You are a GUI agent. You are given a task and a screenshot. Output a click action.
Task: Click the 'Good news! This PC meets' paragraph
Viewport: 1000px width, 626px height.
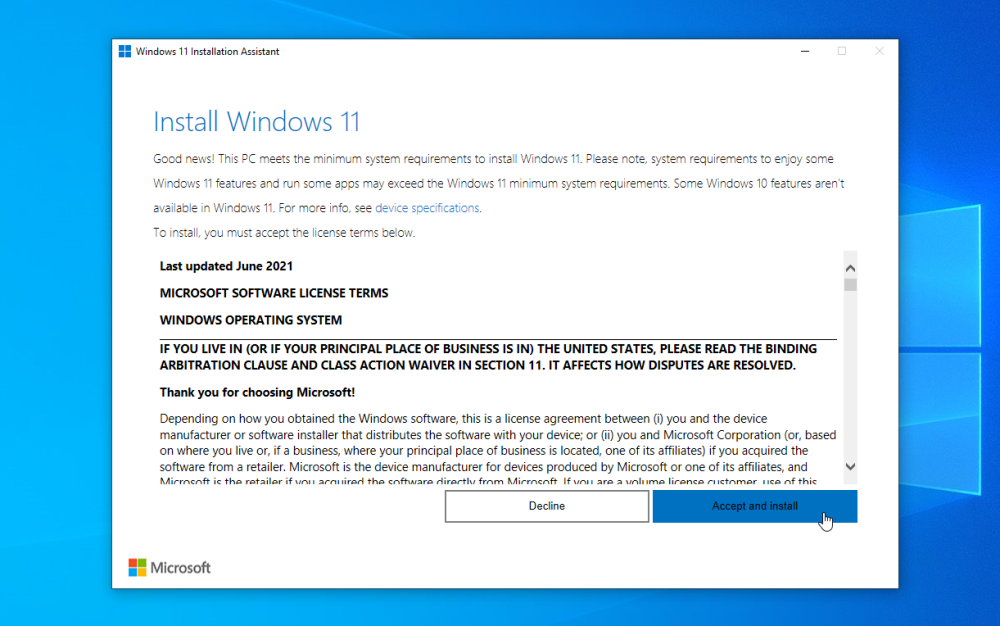coord(499,183)
